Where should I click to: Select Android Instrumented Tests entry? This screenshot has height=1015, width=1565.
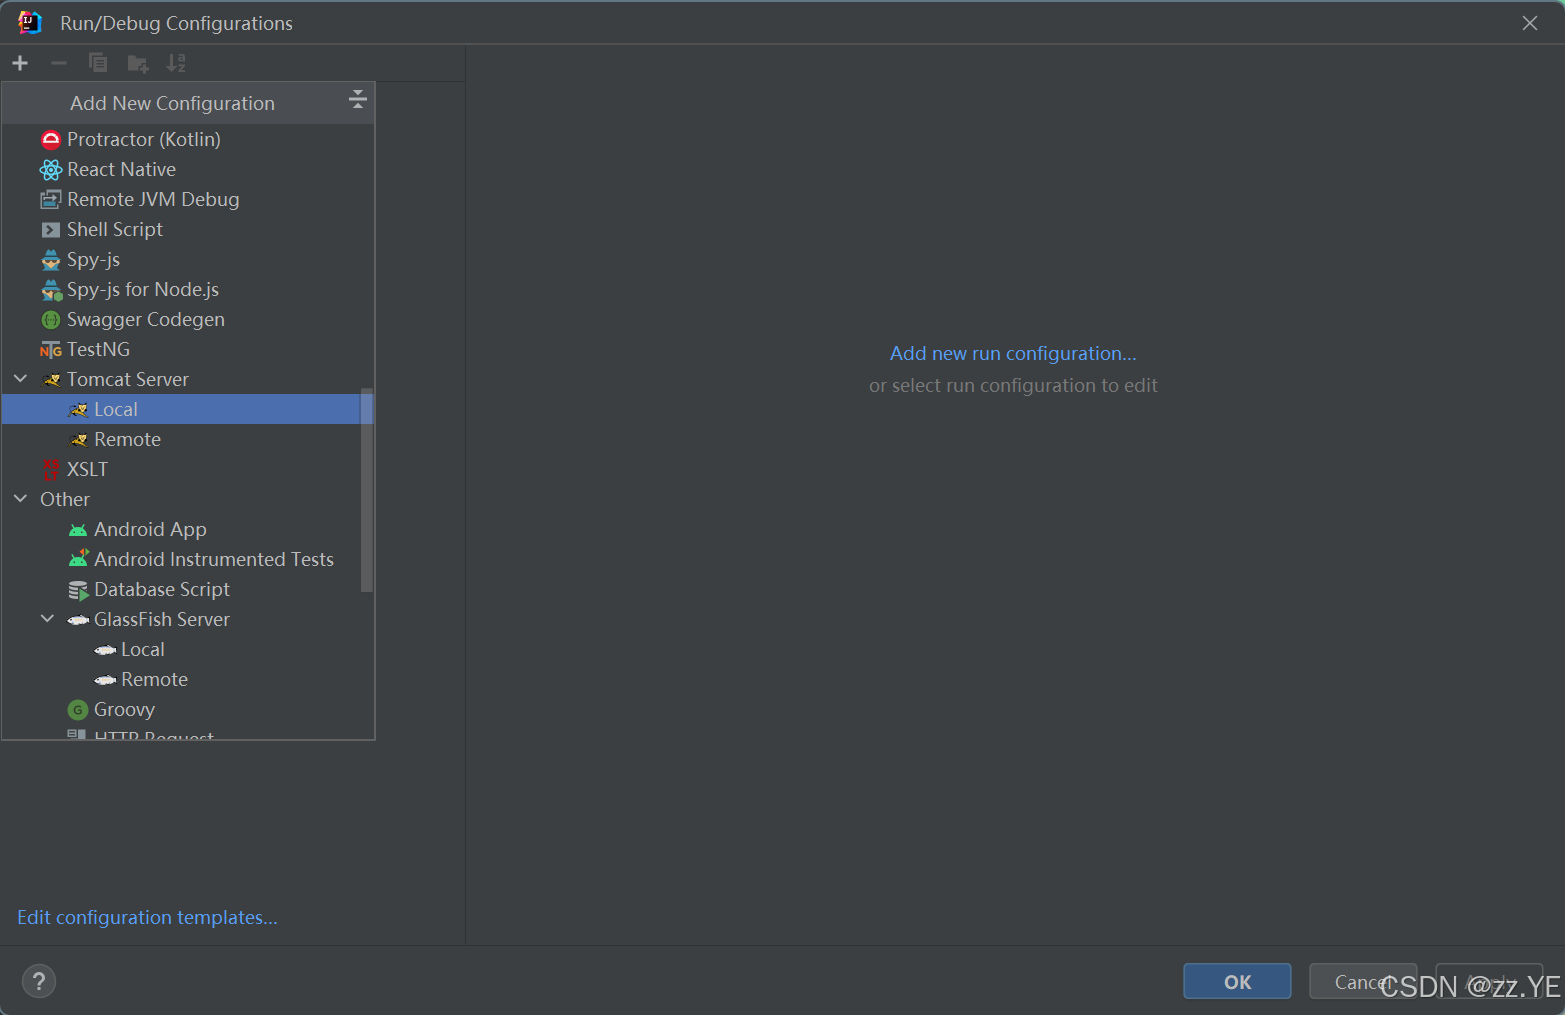(x=214, y=559)
